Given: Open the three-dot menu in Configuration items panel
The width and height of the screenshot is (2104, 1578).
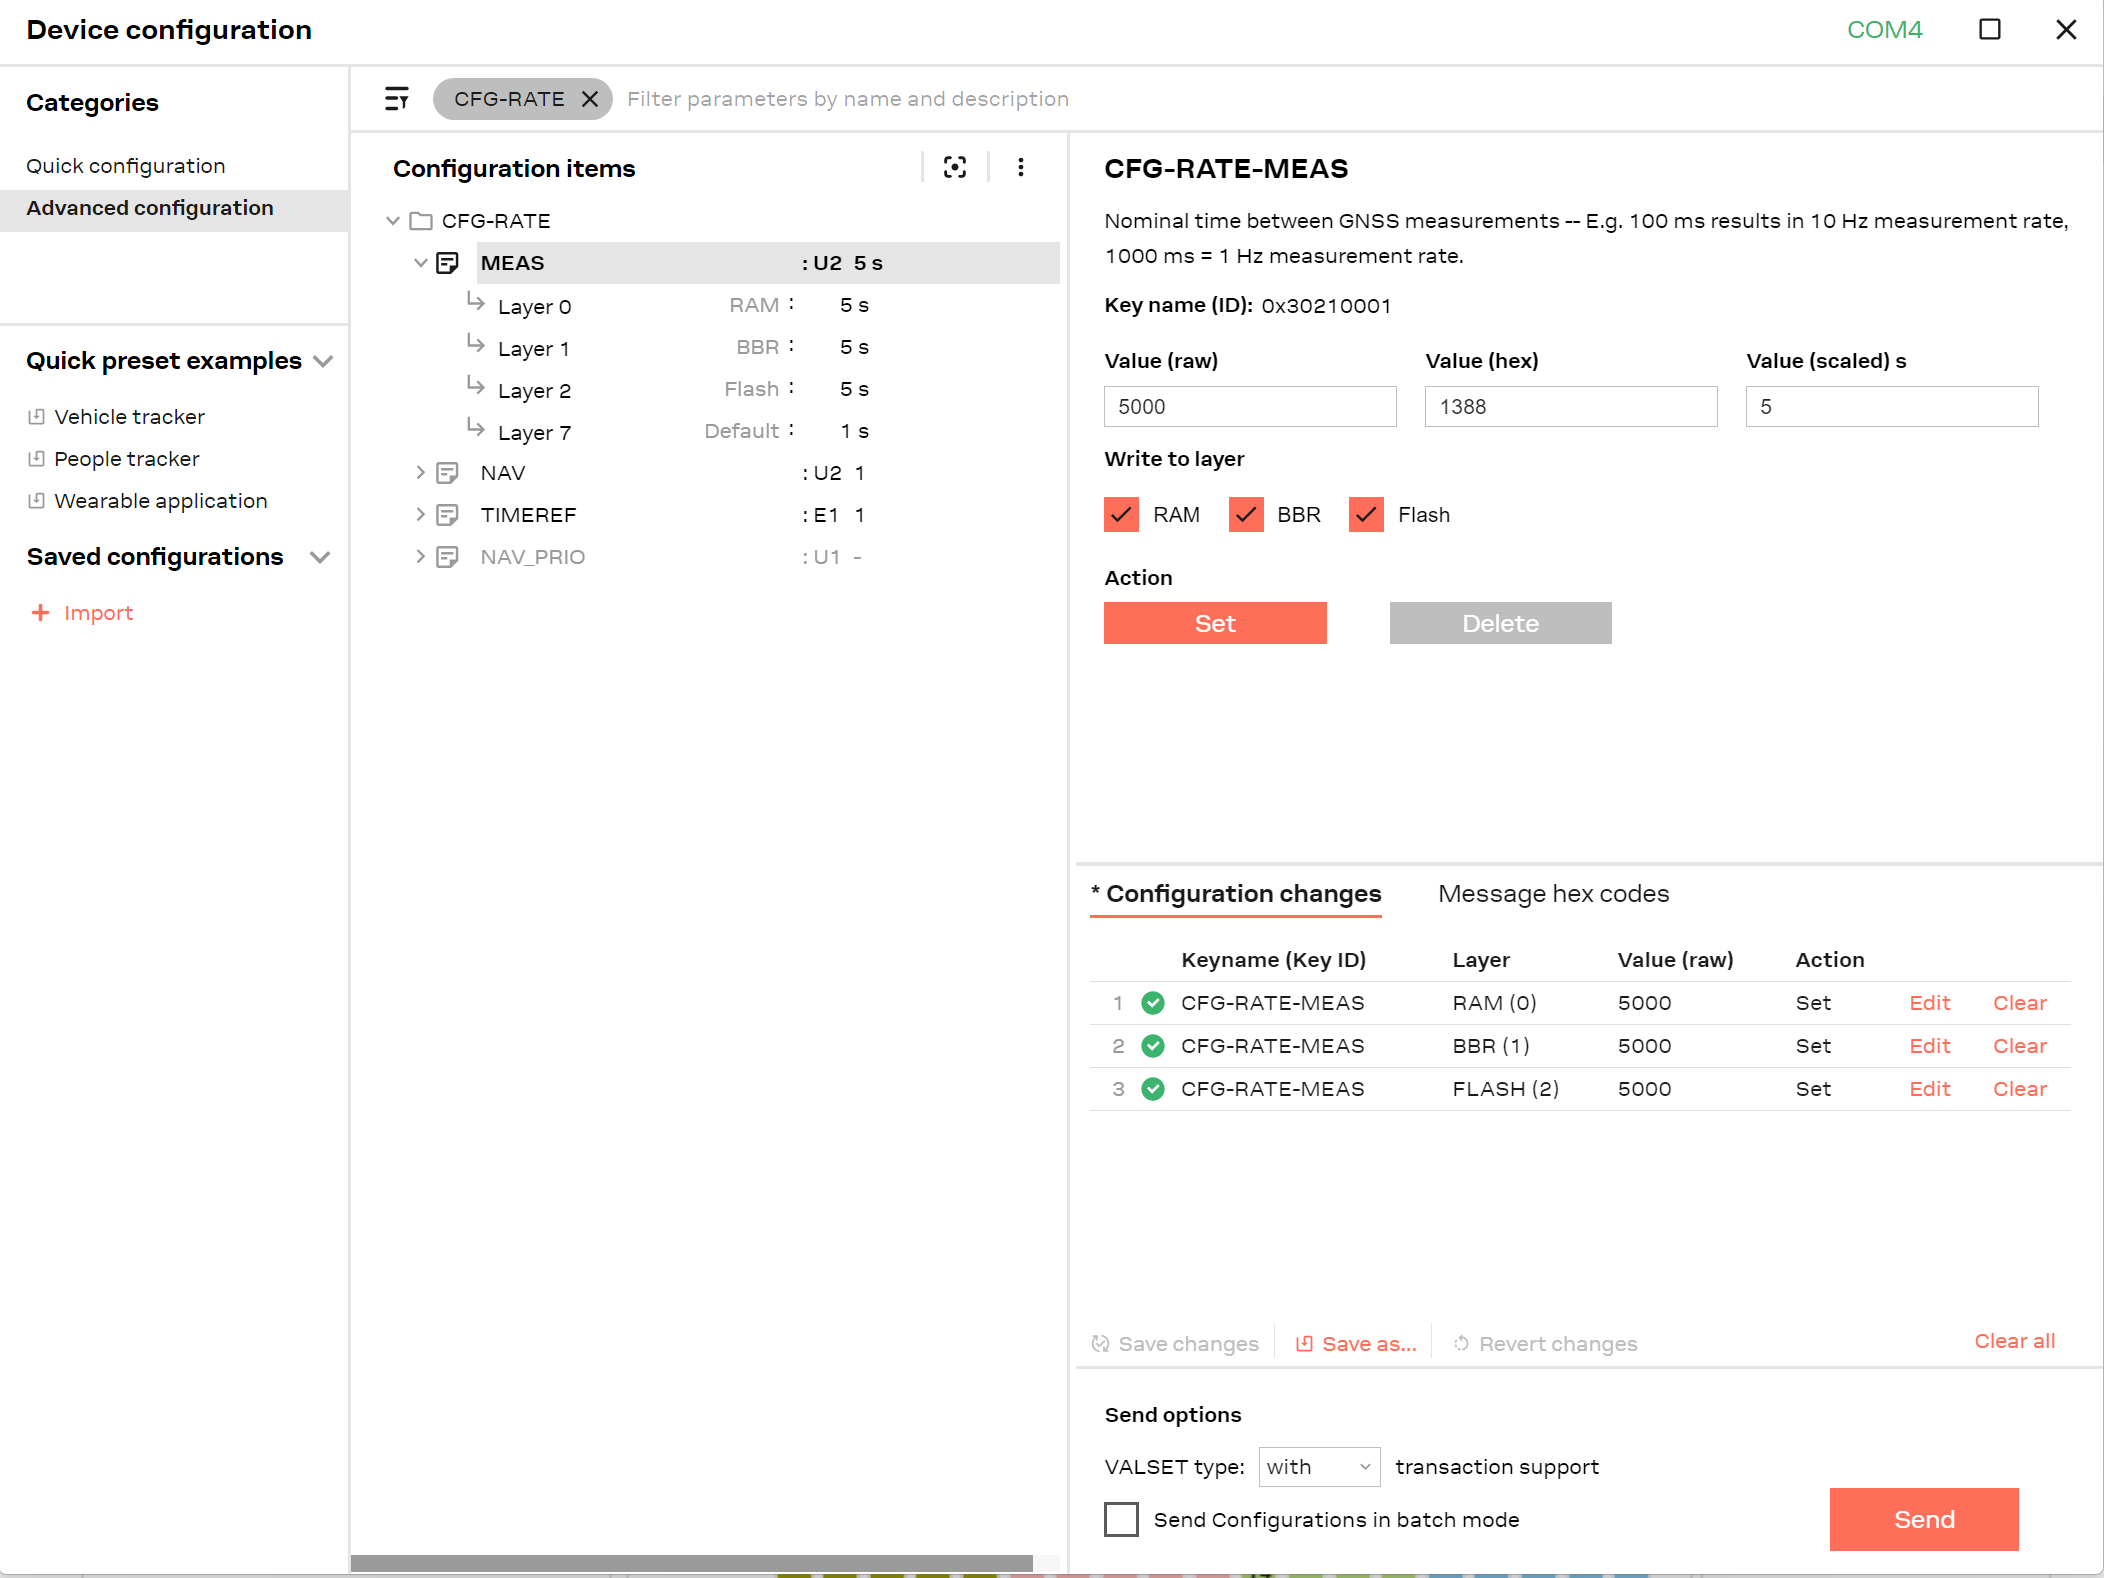Looking at the screenshot, I should [1021, 168].
